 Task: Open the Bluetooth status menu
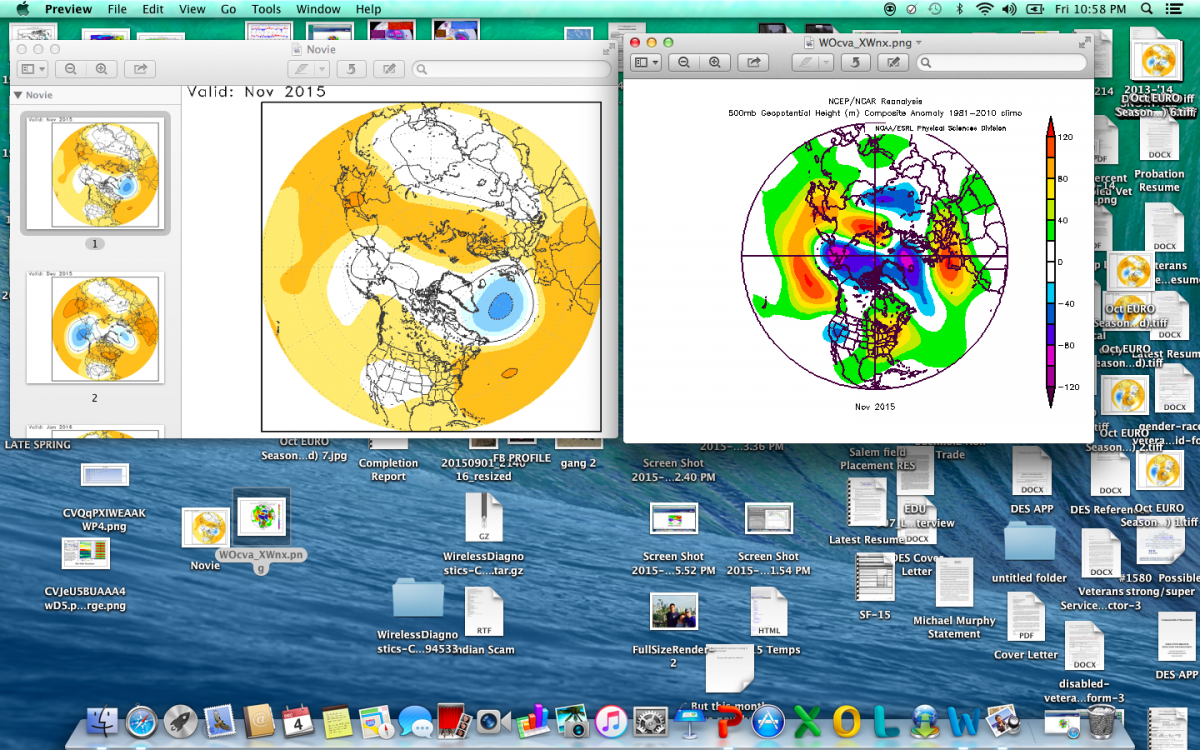pyautogui.click(x=959, y=9)
